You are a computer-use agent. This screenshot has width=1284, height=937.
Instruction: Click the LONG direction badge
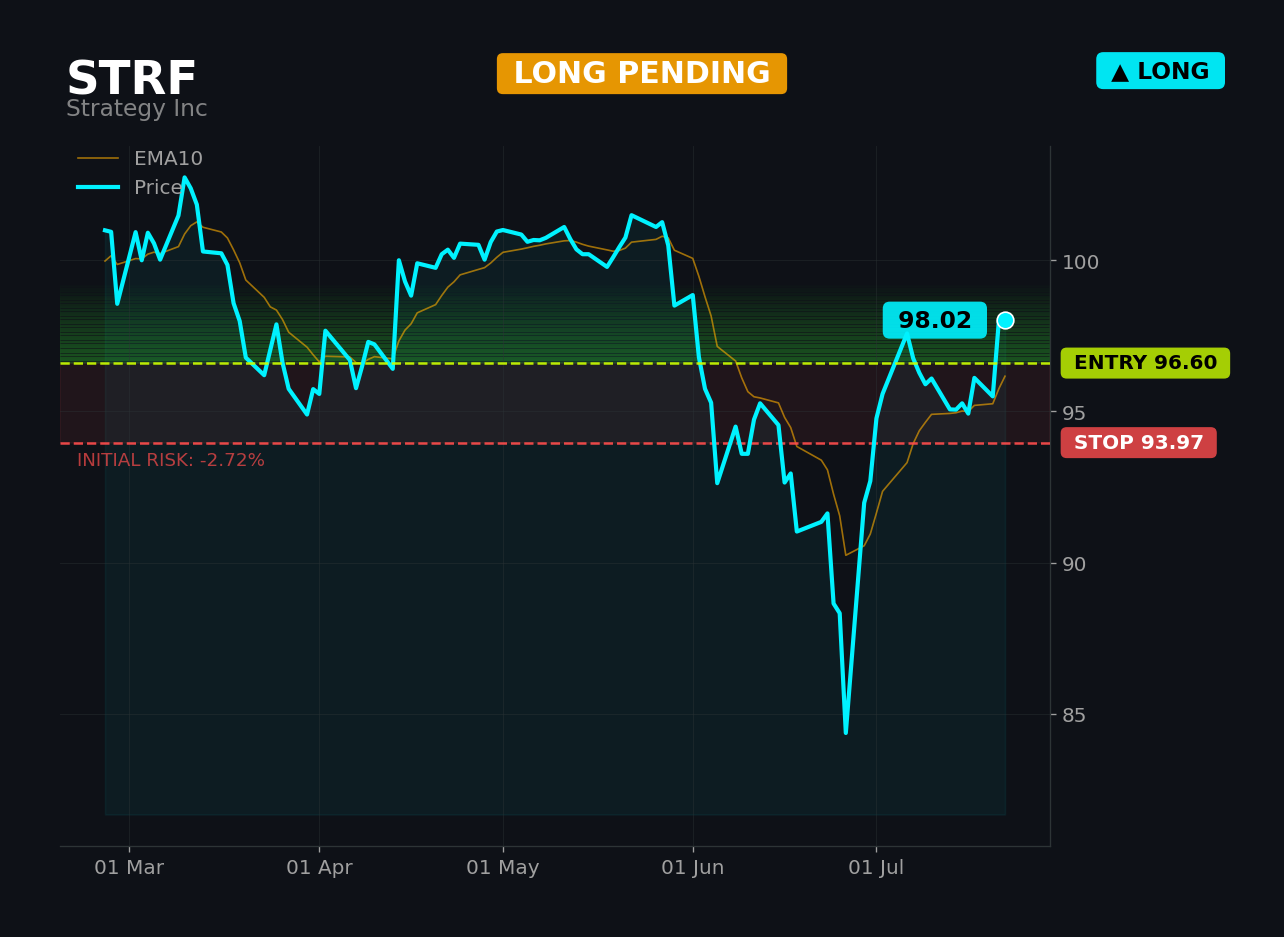pos(1160,71)
